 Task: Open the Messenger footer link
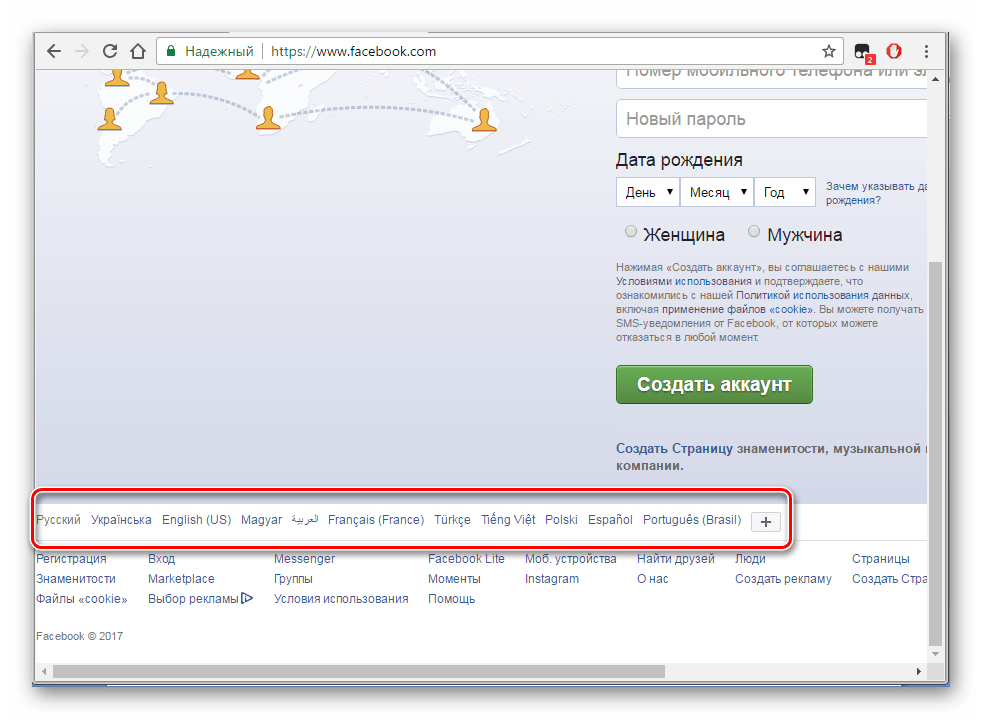coord(304,559)
